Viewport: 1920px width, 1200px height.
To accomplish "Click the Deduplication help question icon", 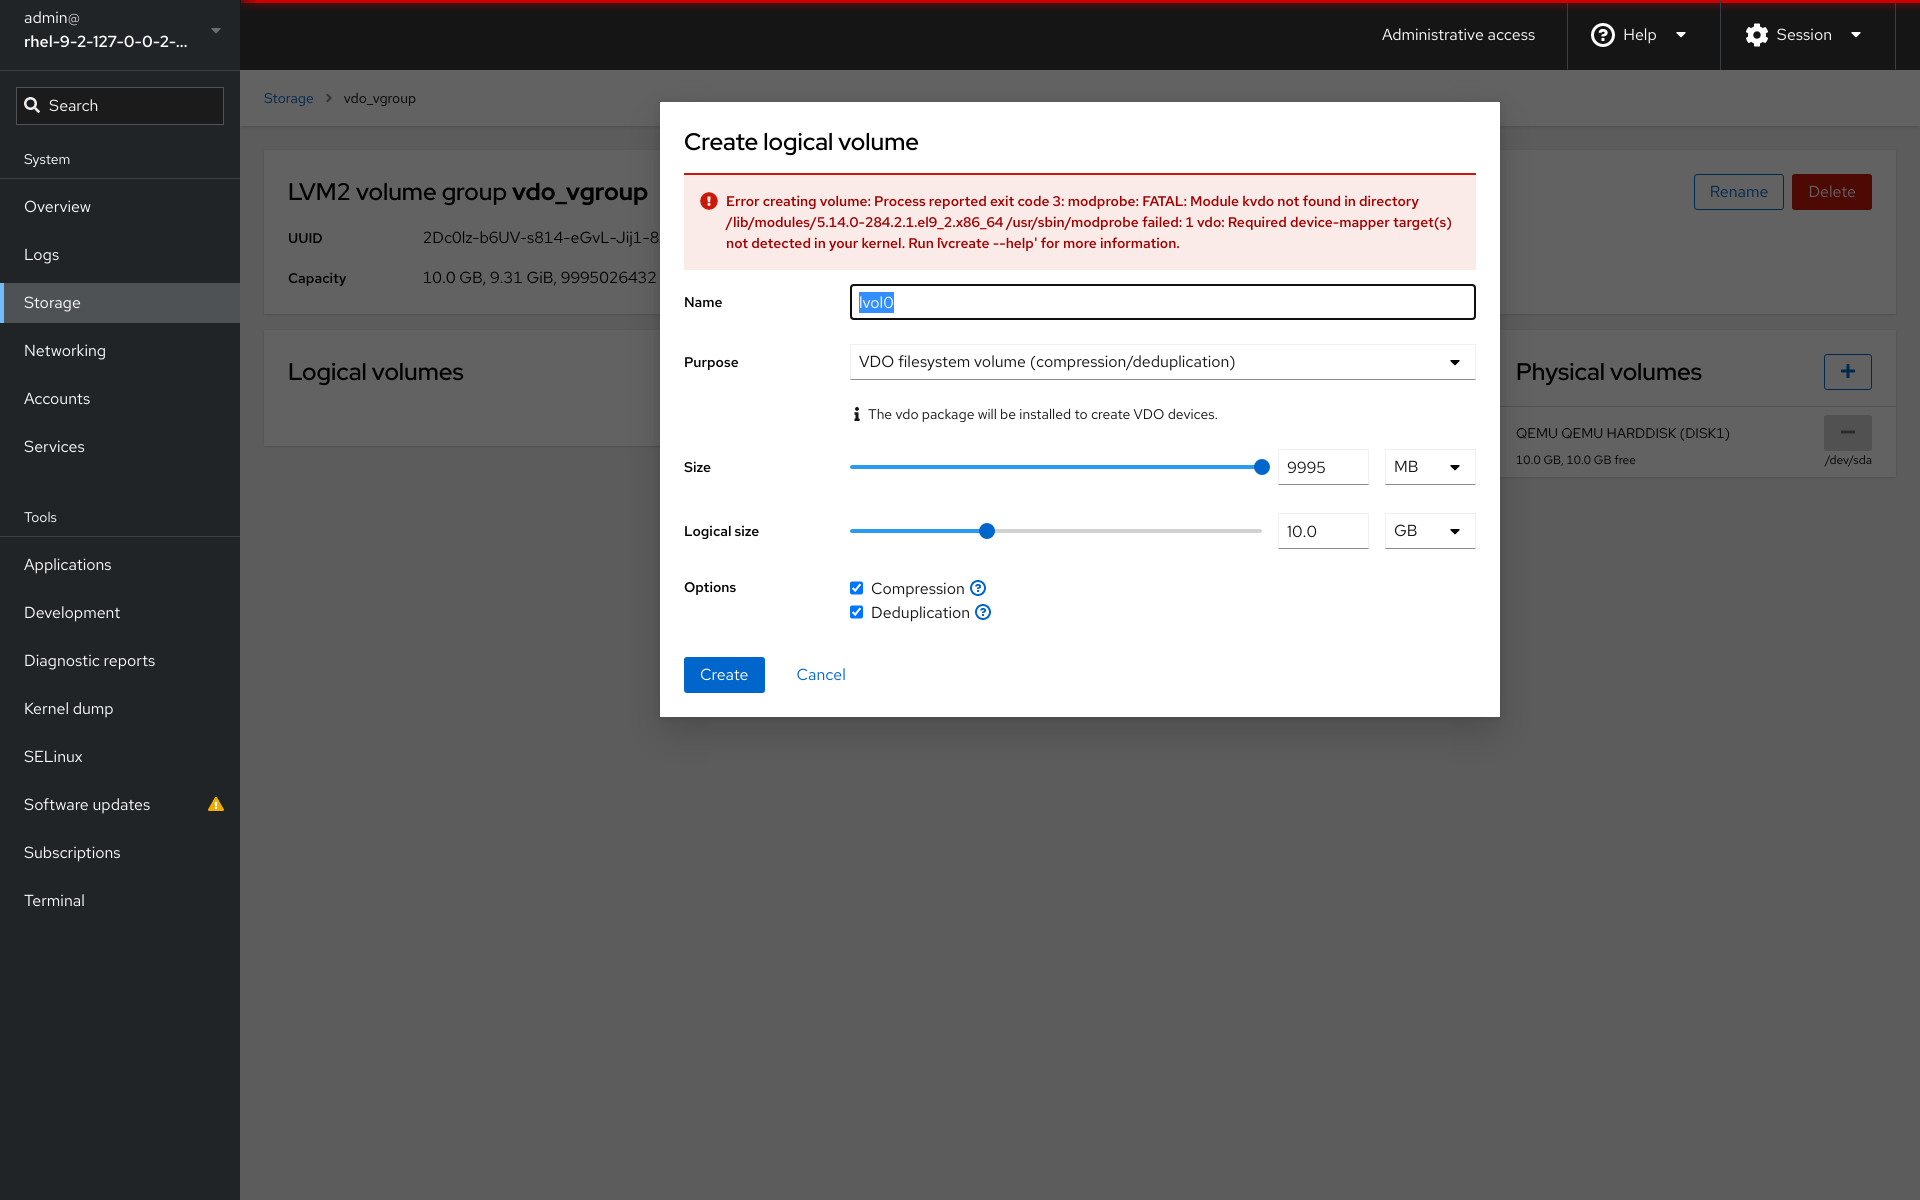I will [982, 612].
